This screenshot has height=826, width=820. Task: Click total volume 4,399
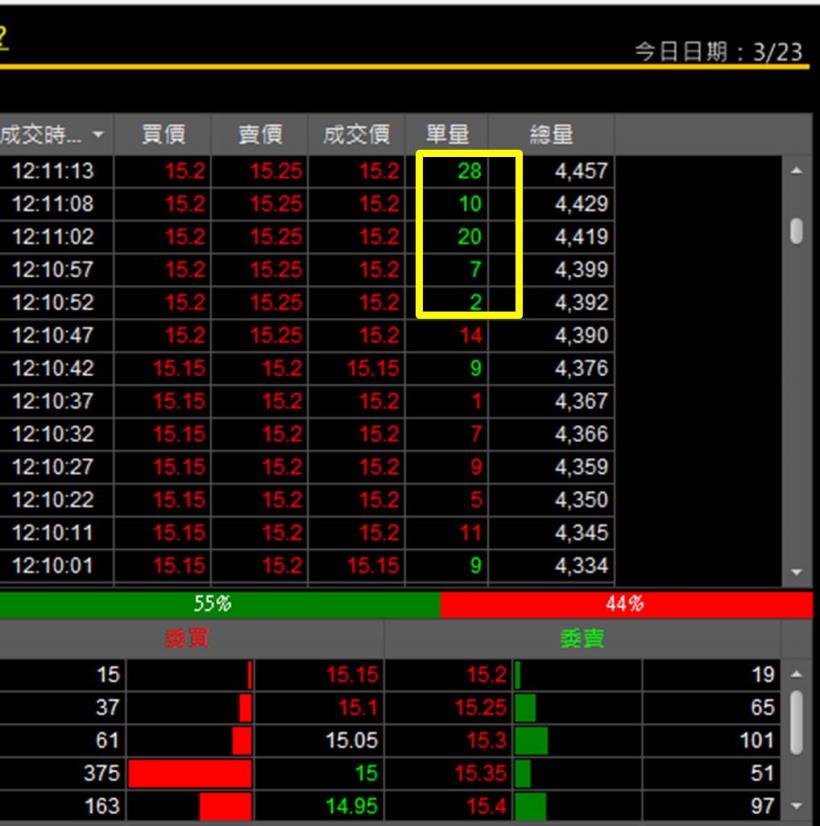pos(581,269)
